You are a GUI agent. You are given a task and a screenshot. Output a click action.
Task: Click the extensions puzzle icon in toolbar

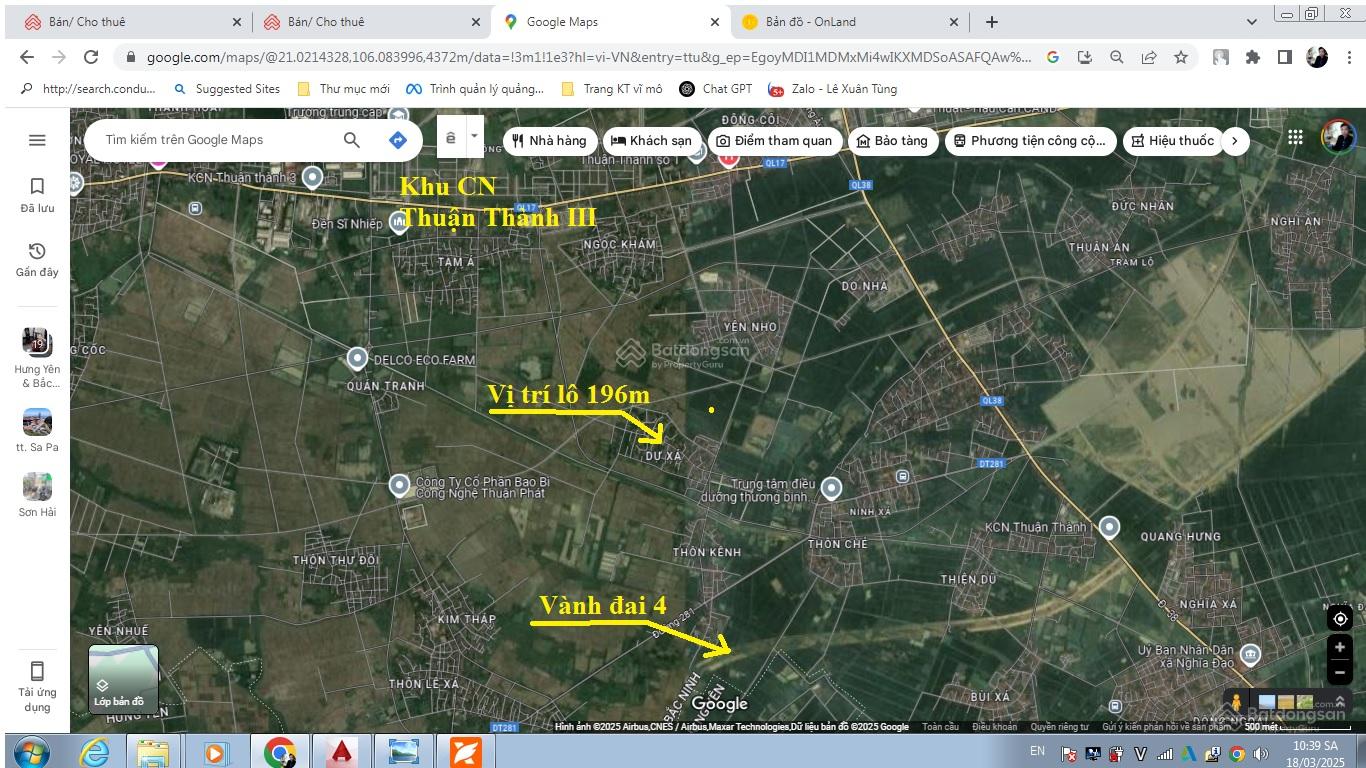(1253, 57)
